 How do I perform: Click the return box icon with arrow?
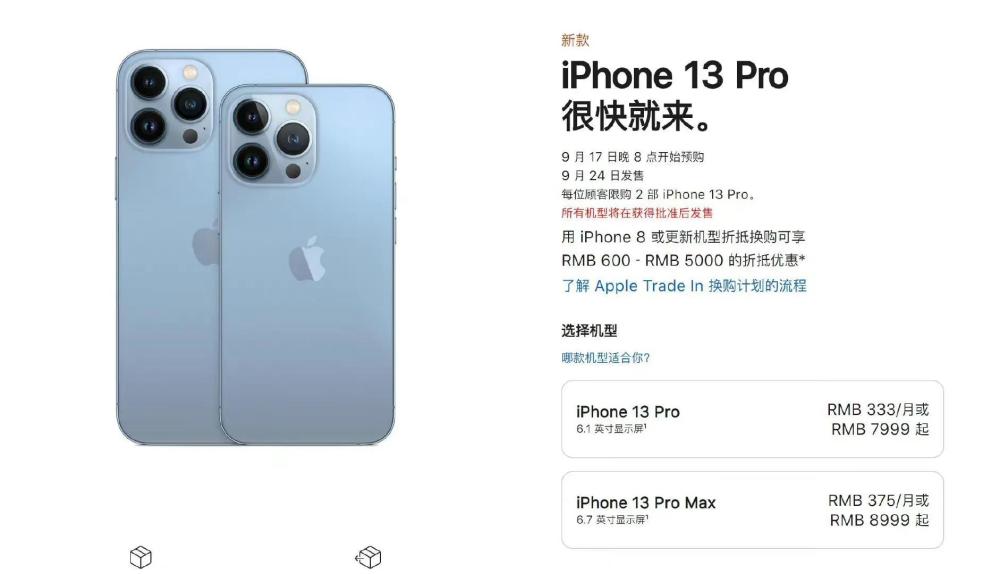coord(368,557)
